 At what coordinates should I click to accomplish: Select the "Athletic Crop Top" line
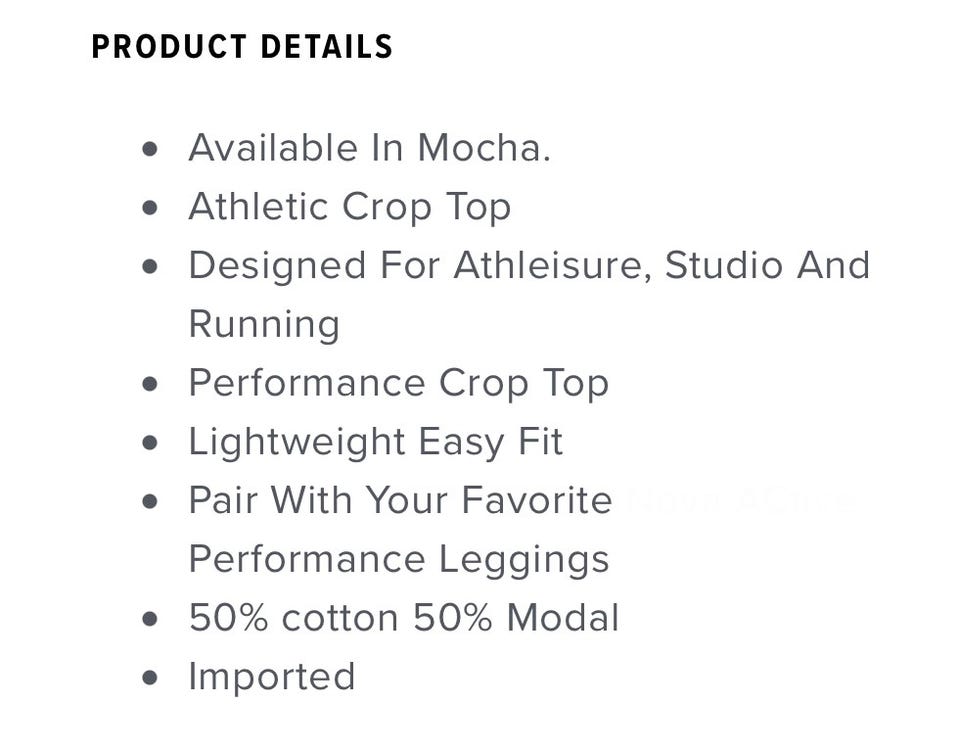click(x=349, y=207)
